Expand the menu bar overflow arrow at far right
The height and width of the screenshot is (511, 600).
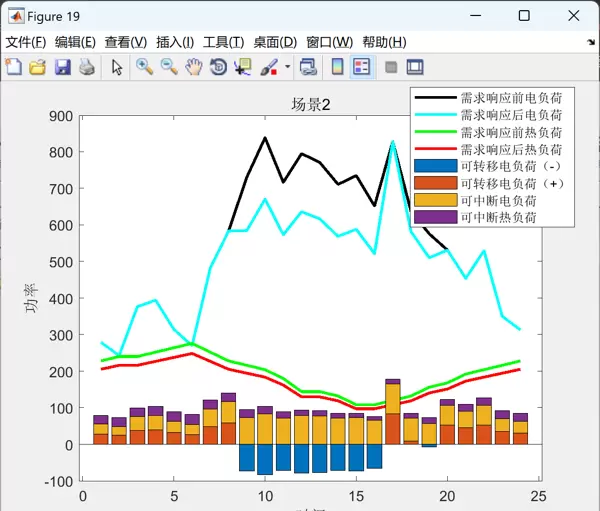[590, 43]
